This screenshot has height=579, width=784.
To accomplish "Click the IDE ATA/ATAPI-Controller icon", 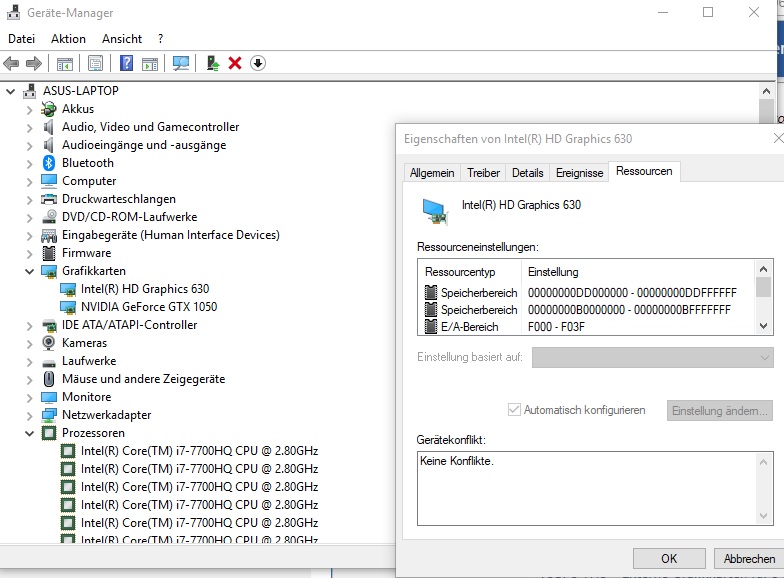I will [49, 326].
